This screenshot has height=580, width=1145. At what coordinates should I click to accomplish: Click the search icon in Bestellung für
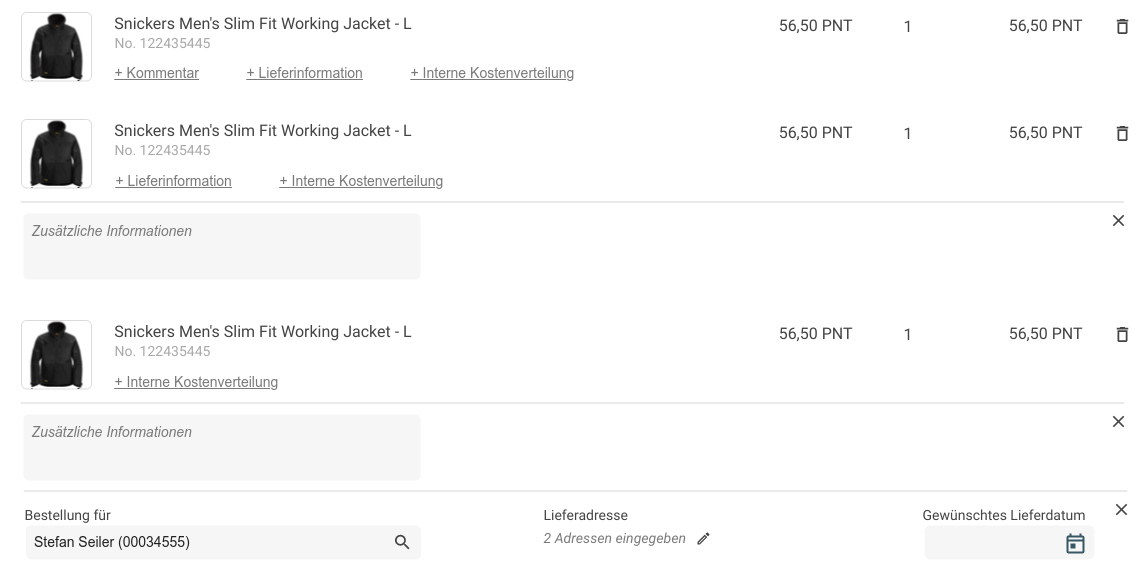402,542
